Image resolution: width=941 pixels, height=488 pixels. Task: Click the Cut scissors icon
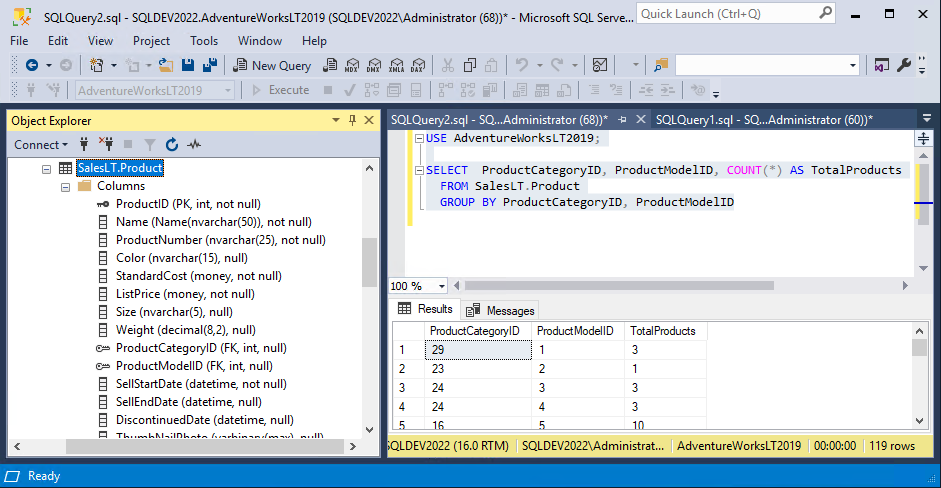pos(448,65)
